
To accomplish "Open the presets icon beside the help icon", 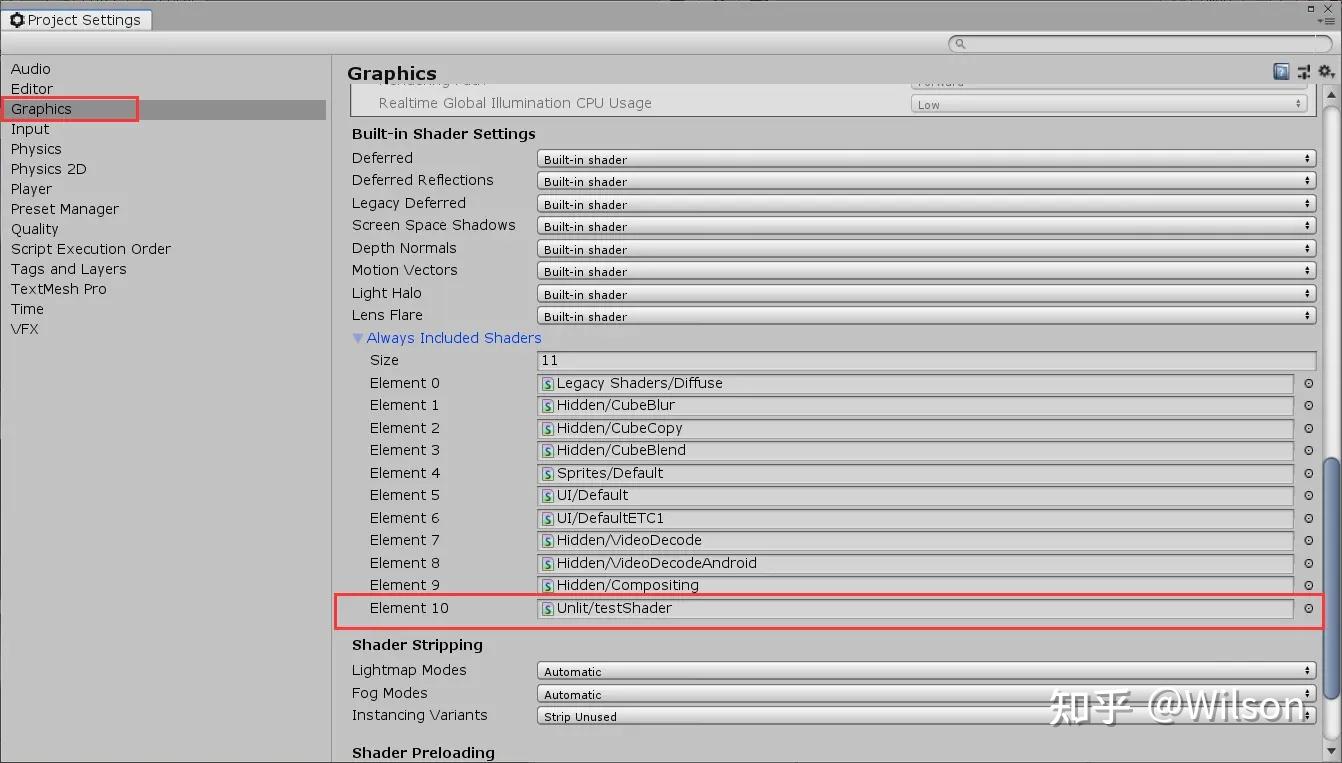I will point(1302,71).
